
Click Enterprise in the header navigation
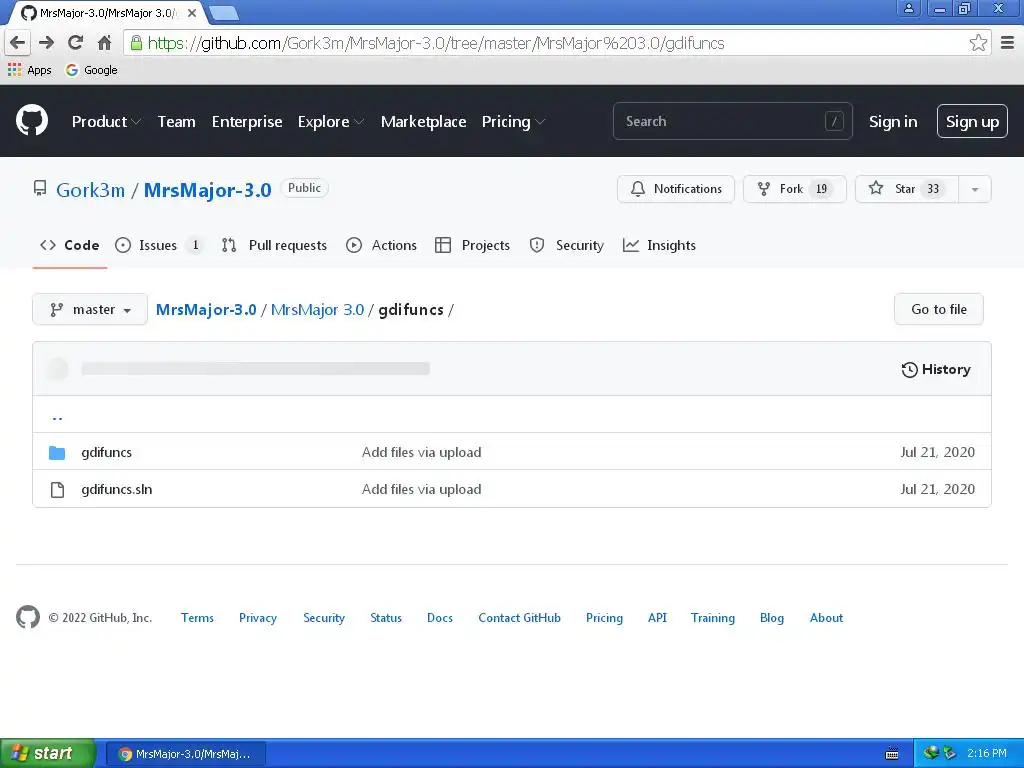coord(247,121)
